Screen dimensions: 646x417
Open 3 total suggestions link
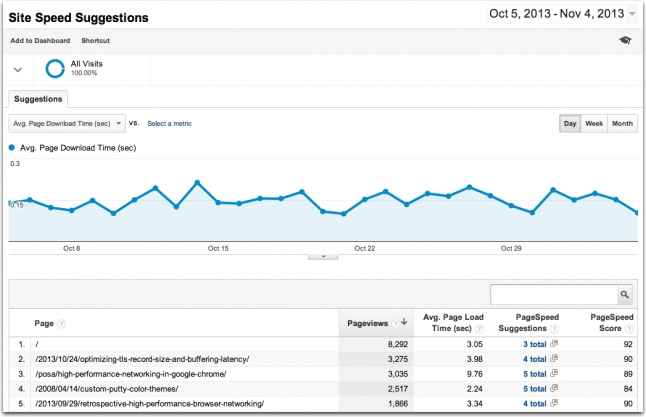(x=535, y=344)
